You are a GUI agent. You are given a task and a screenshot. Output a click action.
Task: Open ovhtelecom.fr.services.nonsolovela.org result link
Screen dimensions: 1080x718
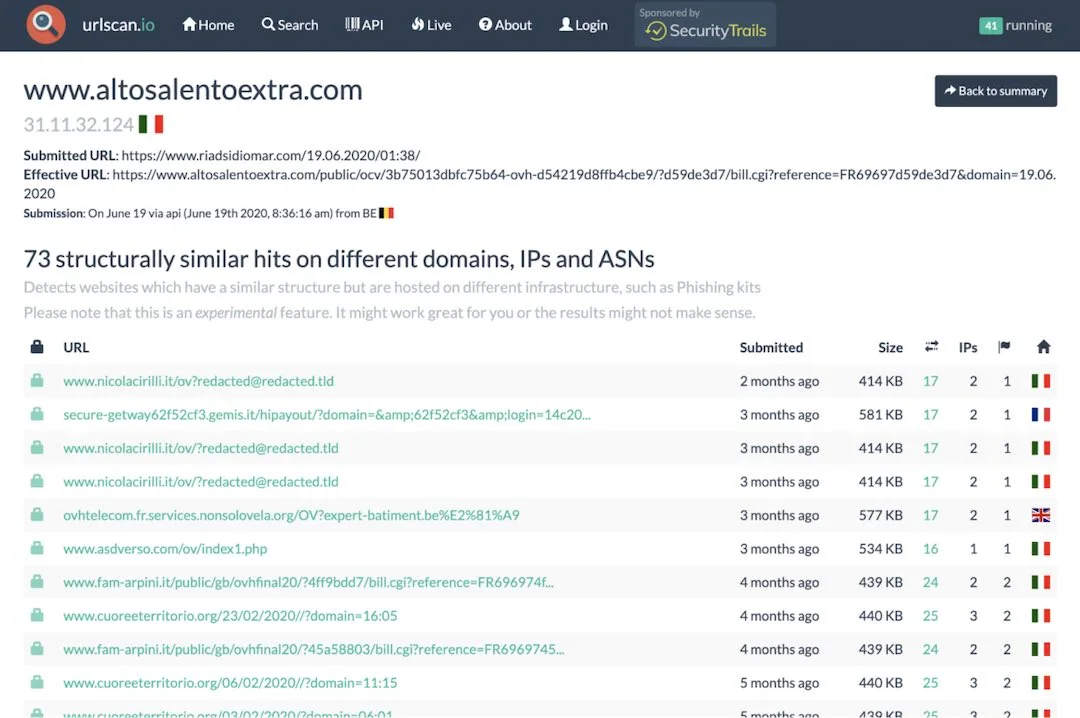[x=291, y=515]
